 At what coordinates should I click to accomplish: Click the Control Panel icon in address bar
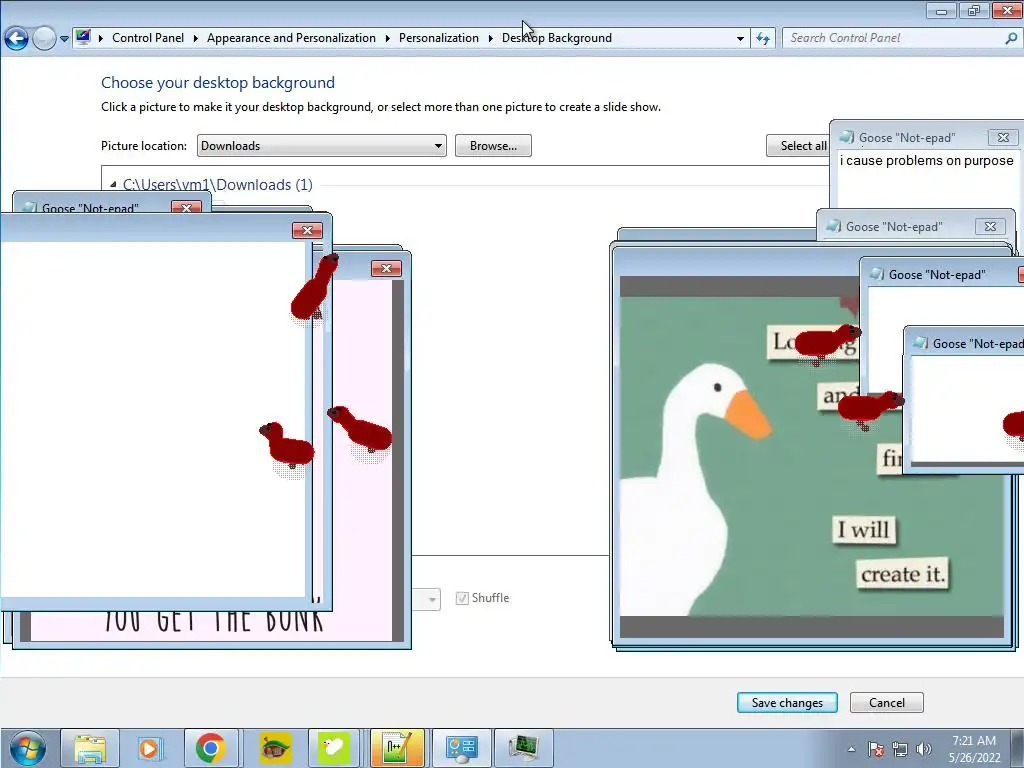click(x=83, y=37)
